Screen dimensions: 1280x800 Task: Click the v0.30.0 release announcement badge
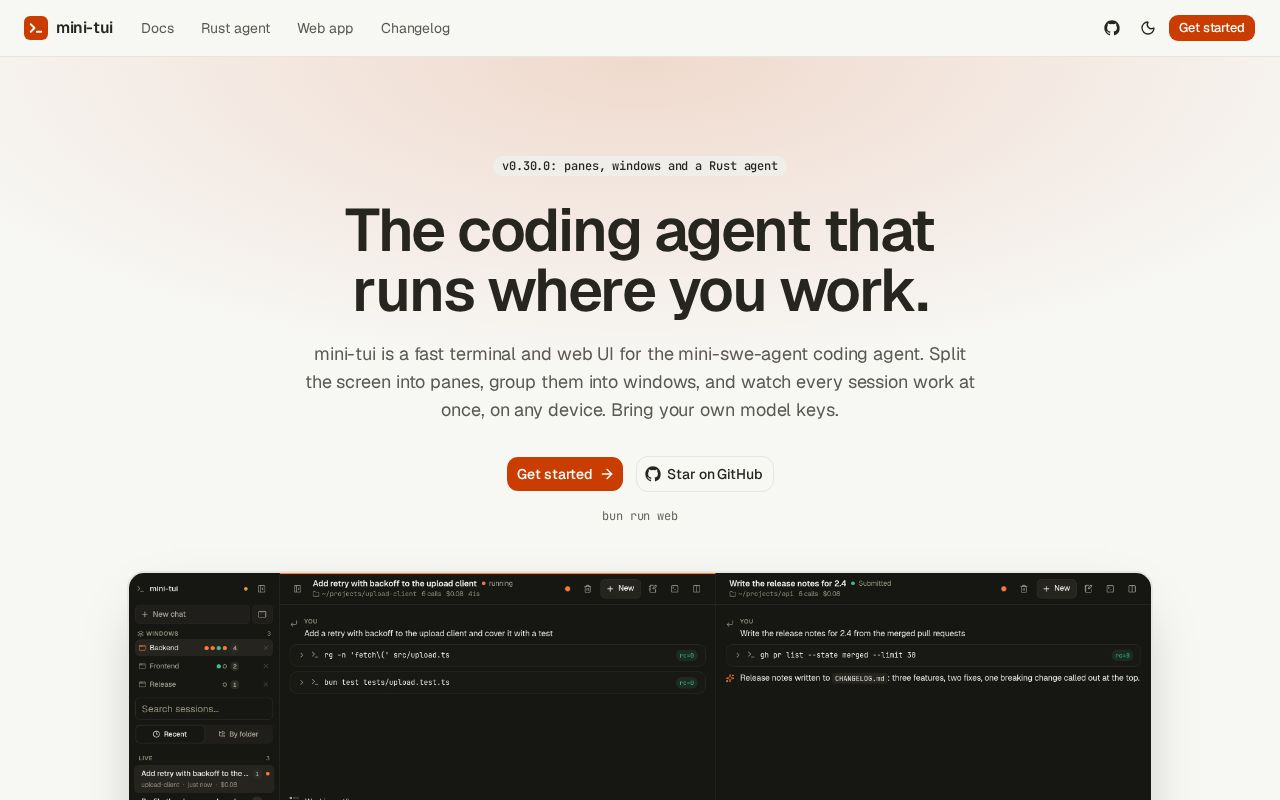tap(640, 166)
